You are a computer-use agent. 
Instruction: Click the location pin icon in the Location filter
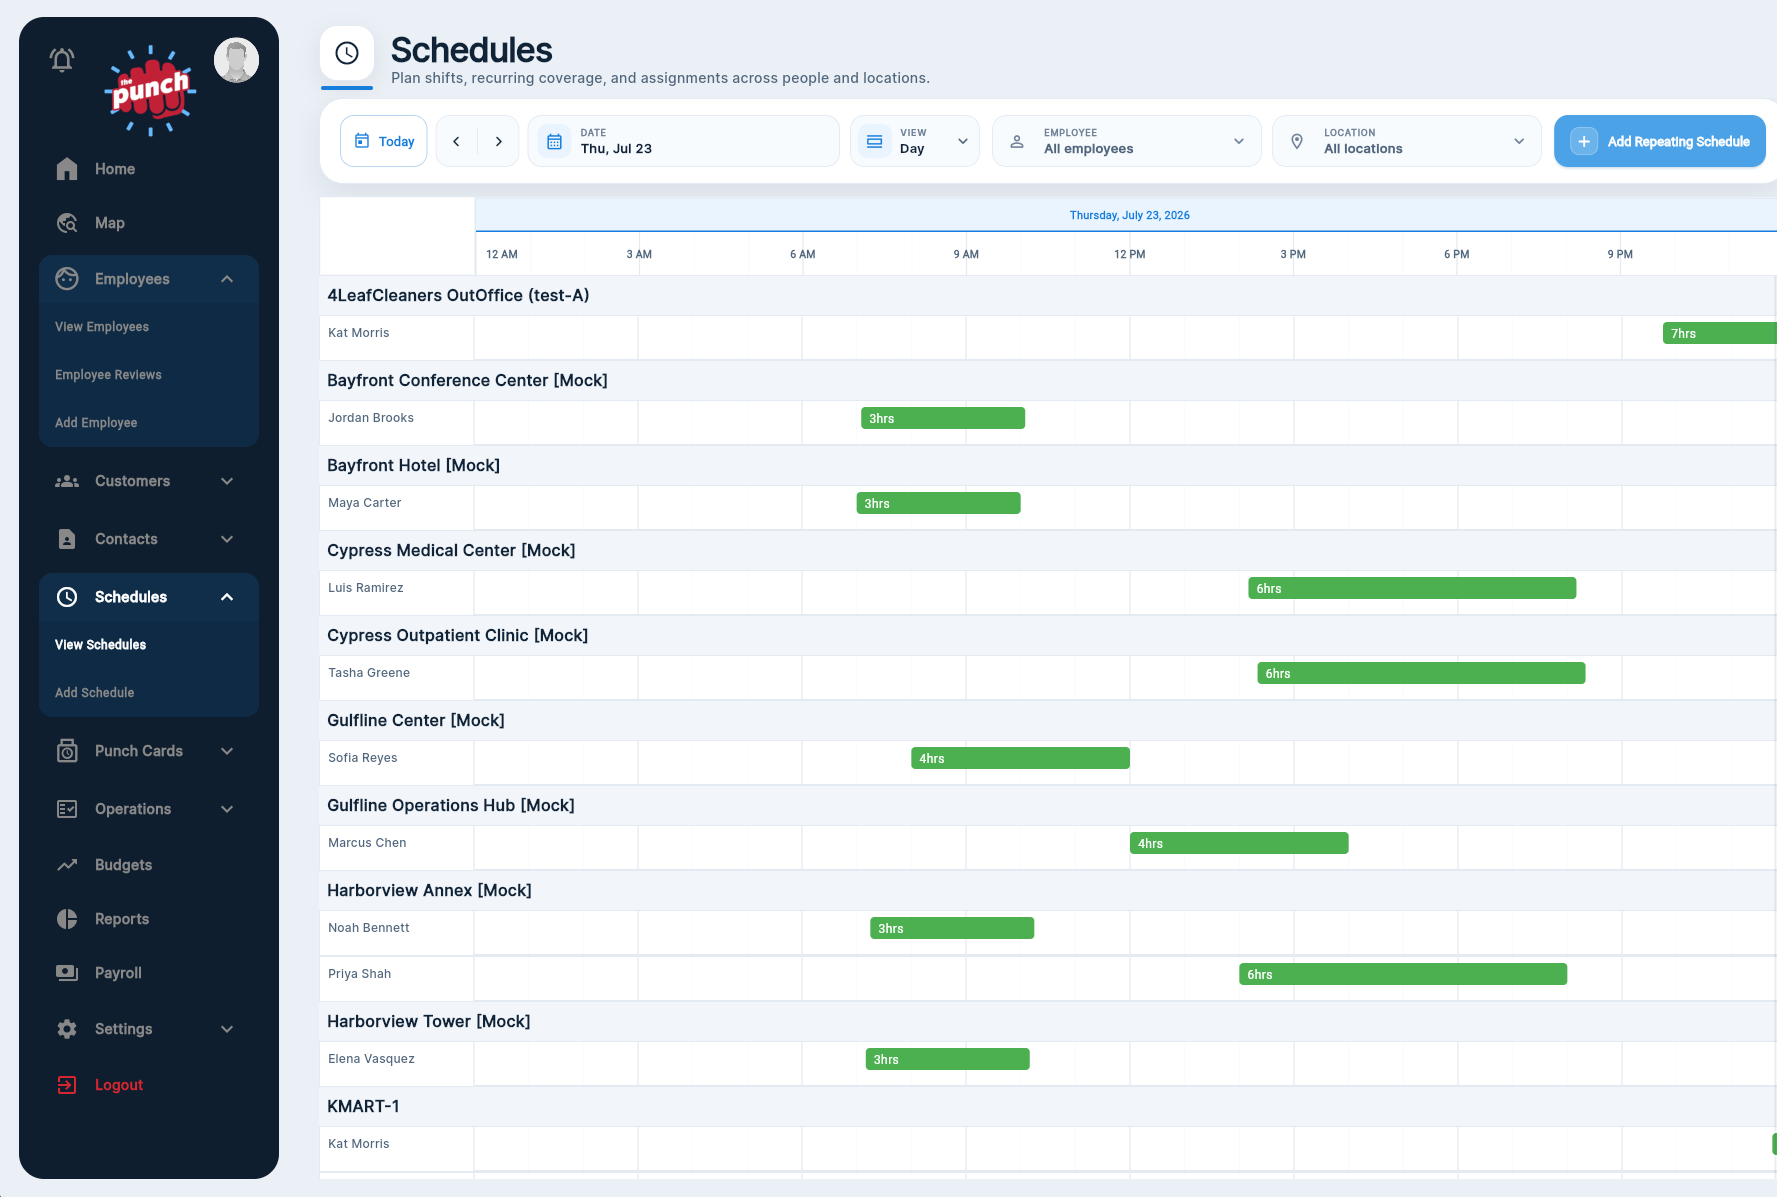point(1297,141)
